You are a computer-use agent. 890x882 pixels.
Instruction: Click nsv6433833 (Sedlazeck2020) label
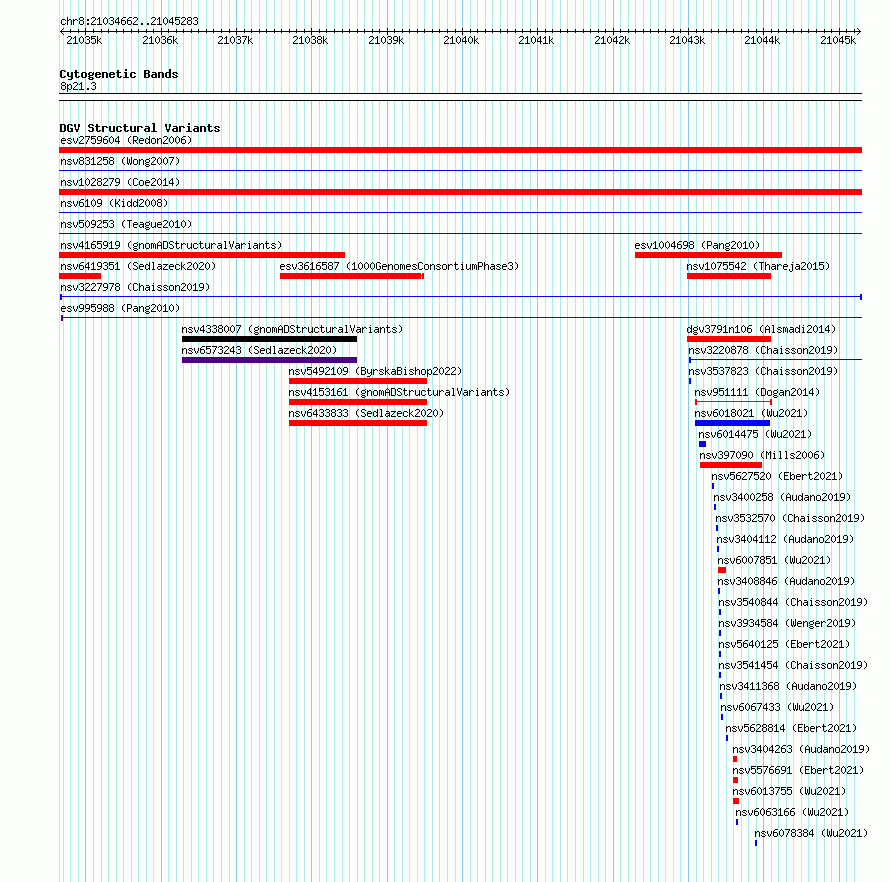point(366,413)
